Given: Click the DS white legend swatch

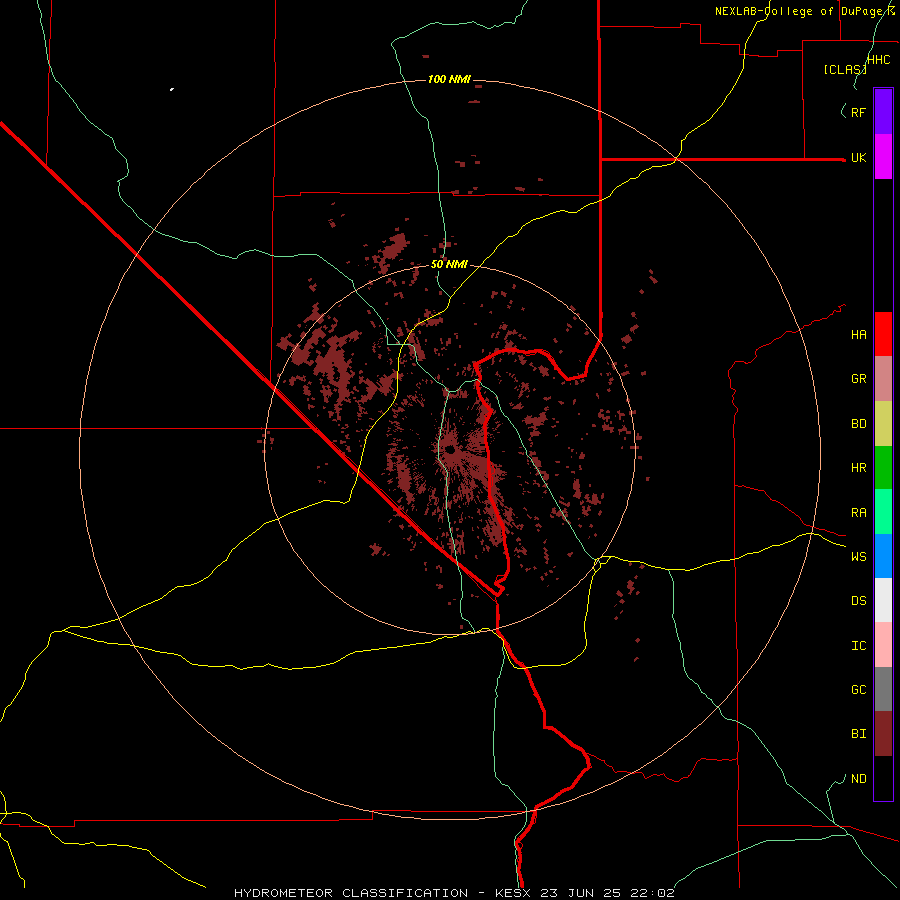Looking at the screenshot, I should pyautogui.click(x=883, y=600).
